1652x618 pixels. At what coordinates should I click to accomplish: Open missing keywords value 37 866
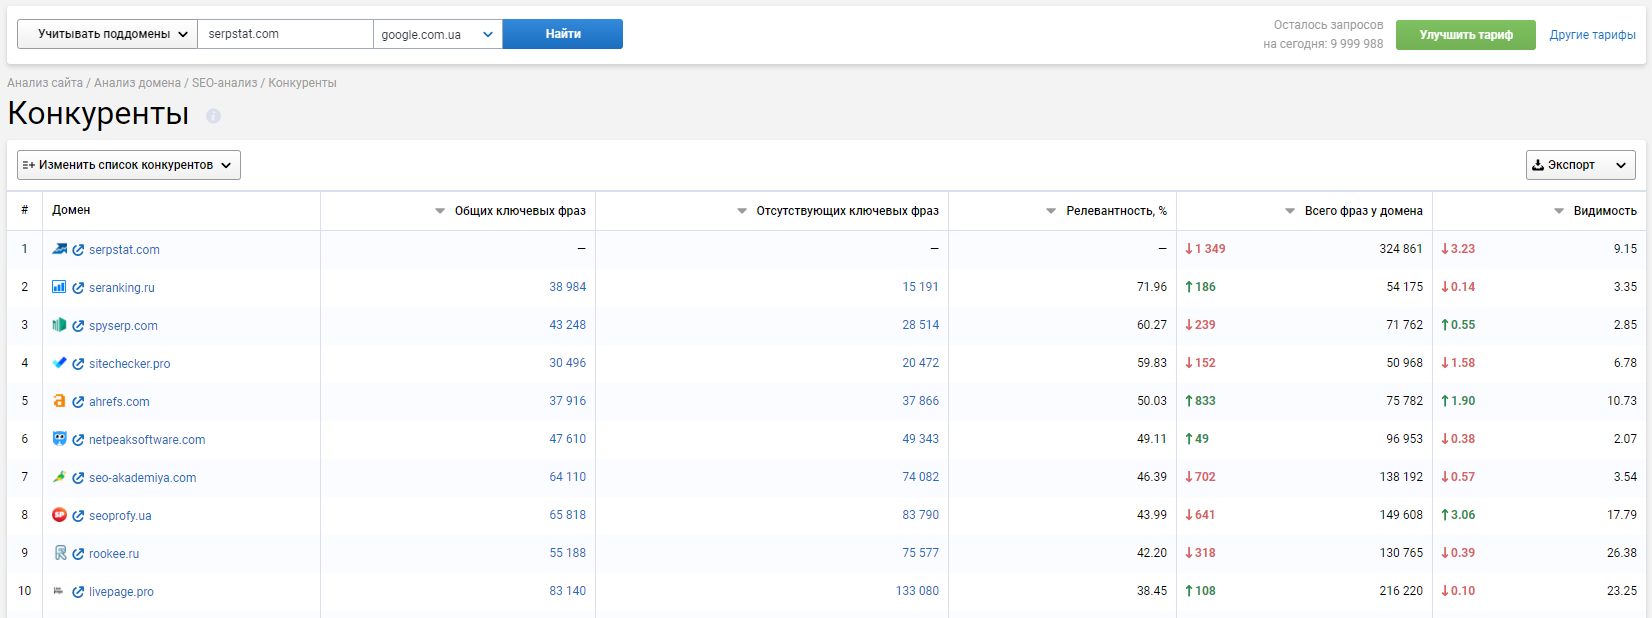(921, 401)
